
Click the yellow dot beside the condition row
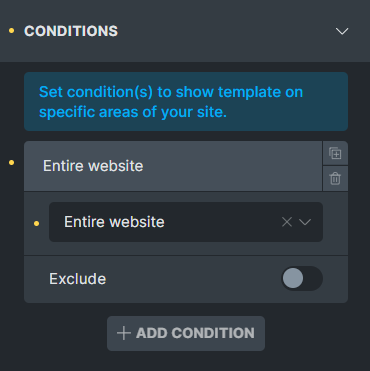click(x=11, y=163)
